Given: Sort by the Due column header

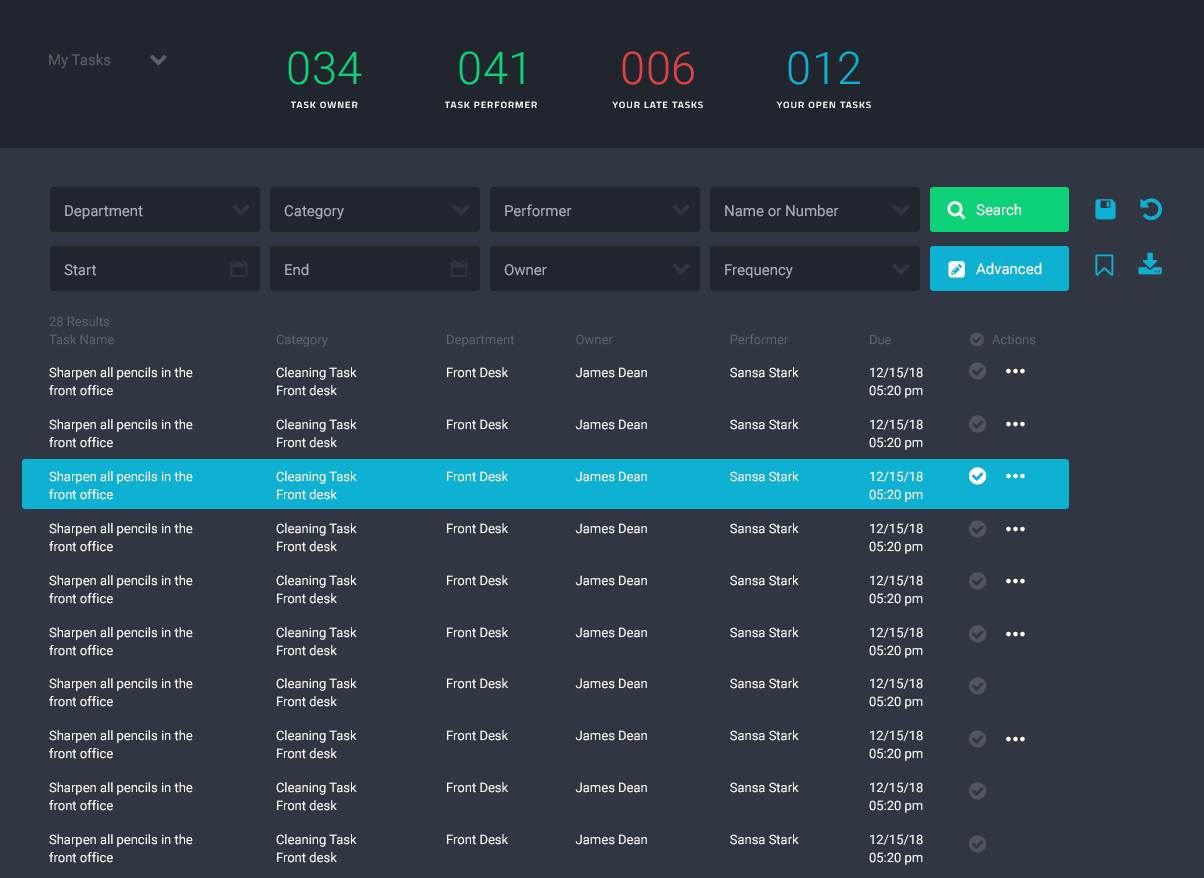Looking at the screenshot, I should tap(880, 340).
